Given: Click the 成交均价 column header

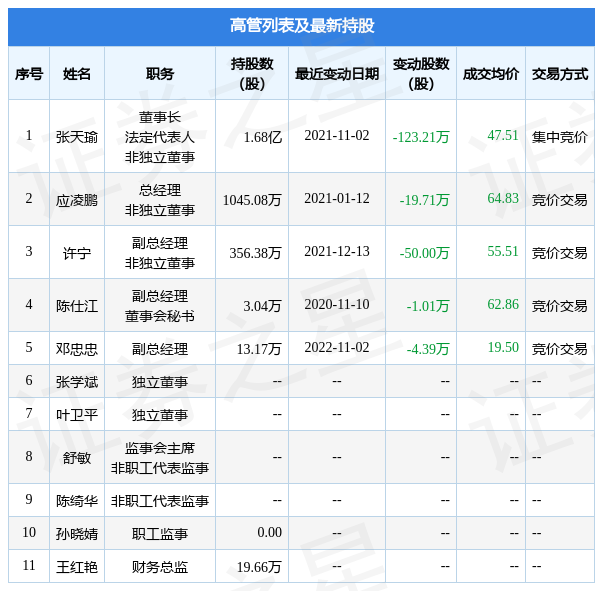Looking at the screenshot, I should [491, 73].
